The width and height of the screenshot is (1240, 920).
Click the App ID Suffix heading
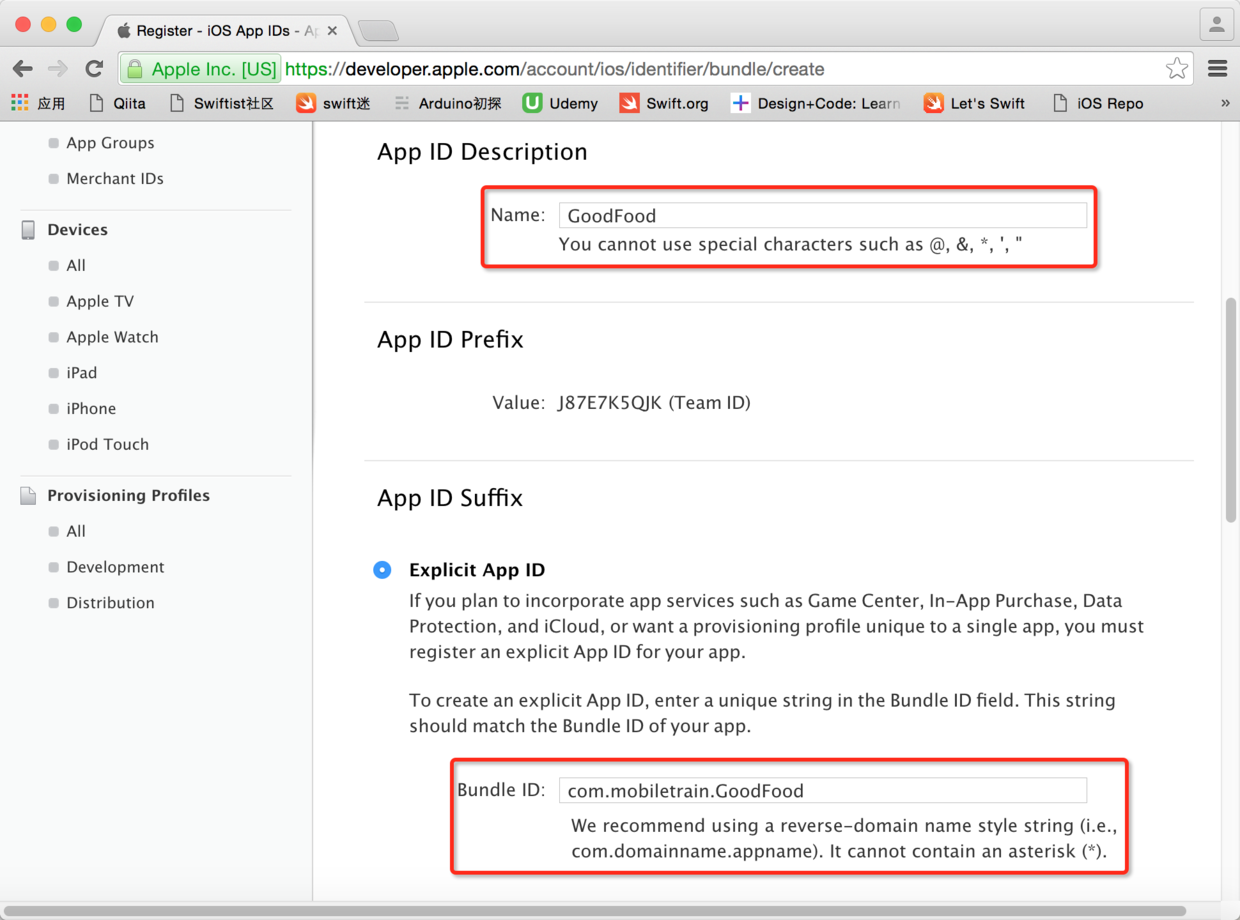[450, 498]
